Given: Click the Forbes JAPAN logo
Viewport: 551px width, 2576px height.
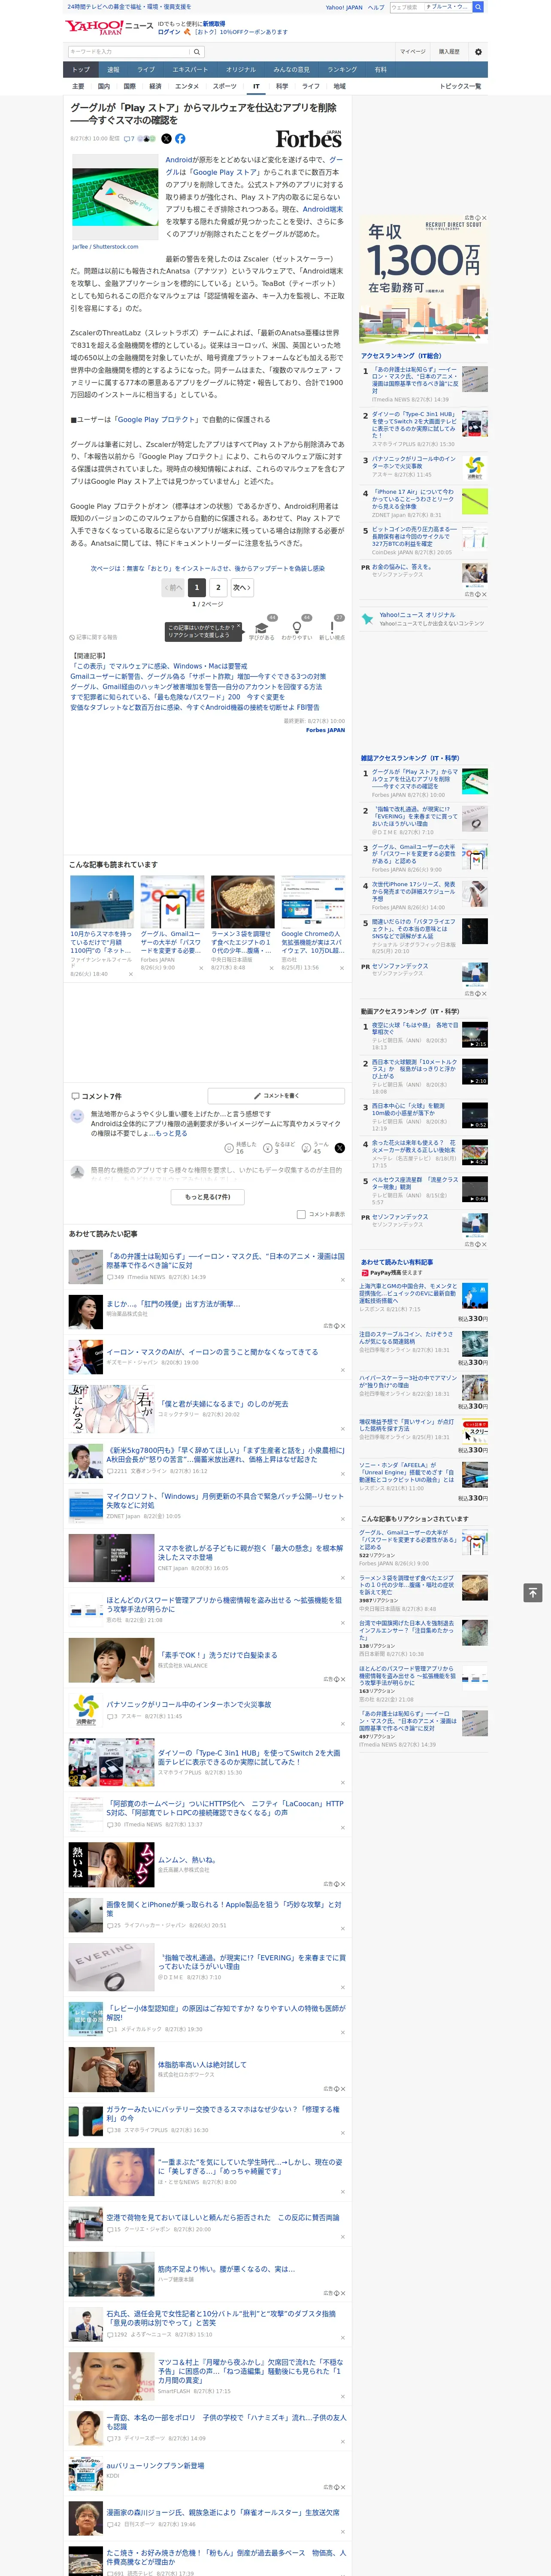Looking at the screenshot, I should tap(309, 139).
